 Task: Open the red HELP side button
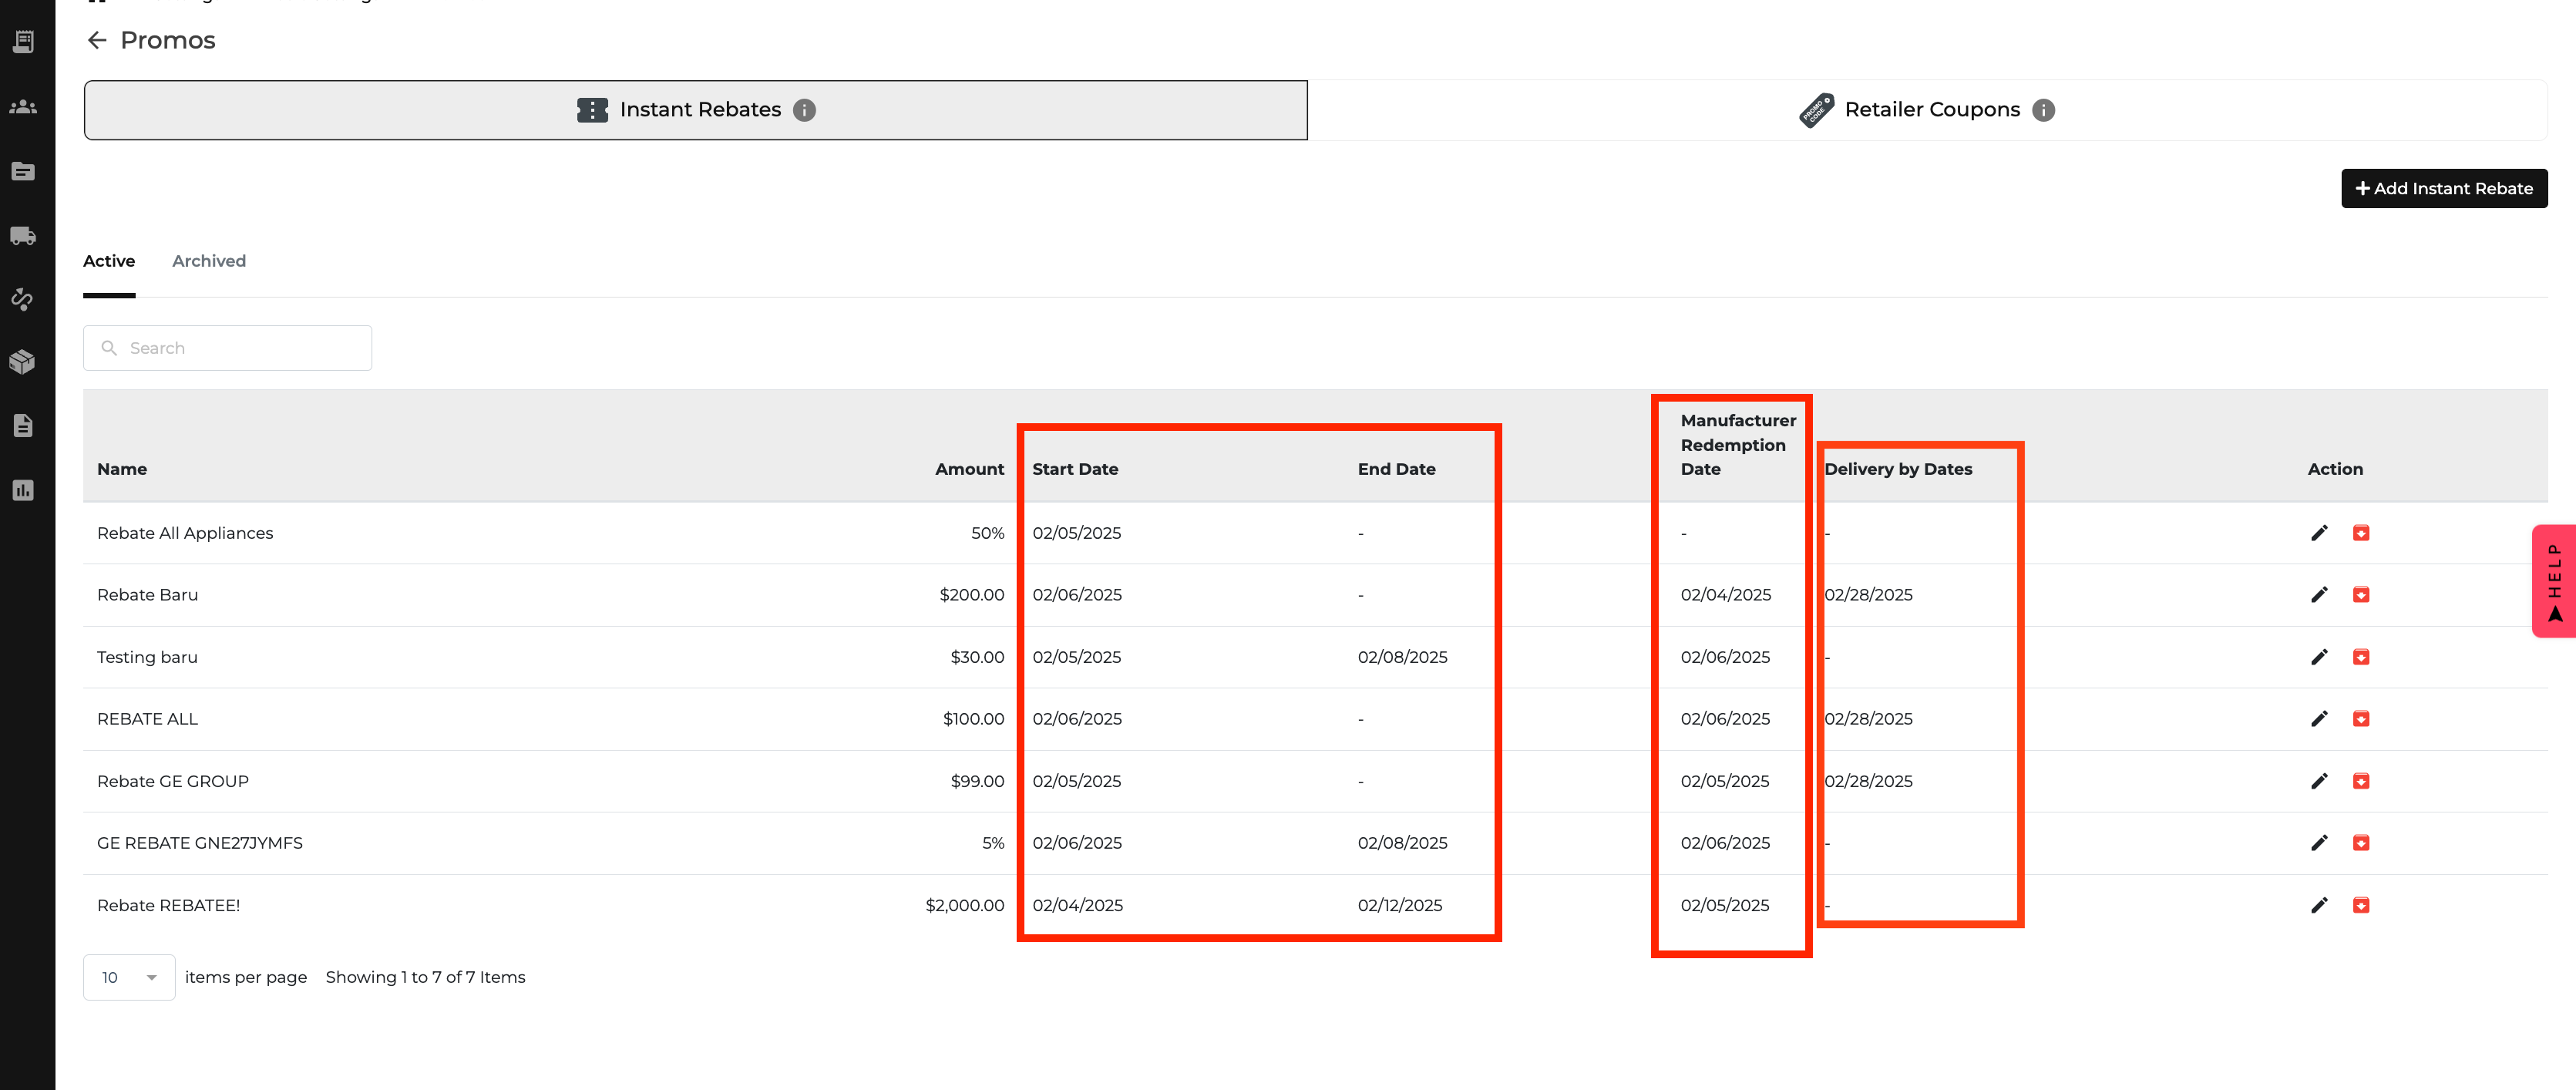[2554, 580]
